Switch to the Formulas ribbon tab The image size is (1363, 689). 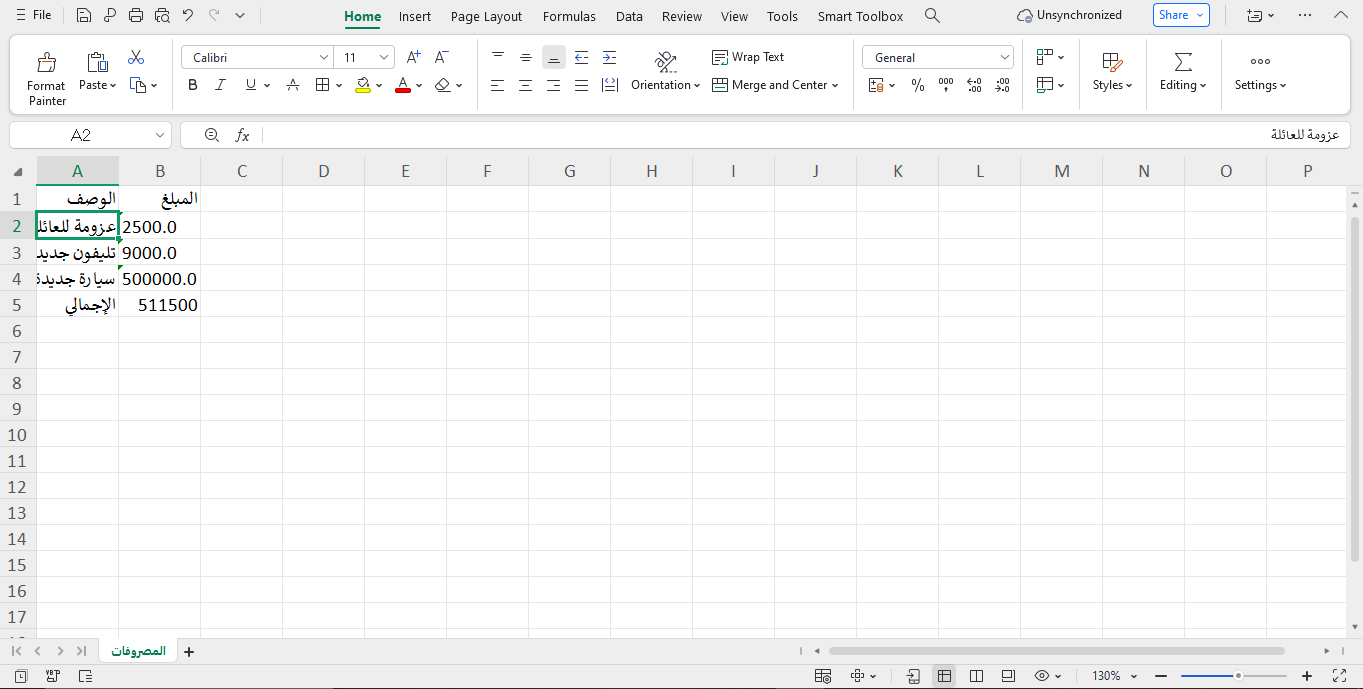pos(569,16)
